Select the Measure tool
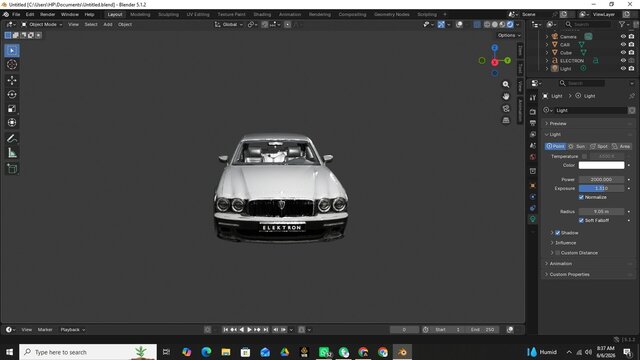Image resolution: width=640 pixels, height=360 pixels. pos(12,153)
